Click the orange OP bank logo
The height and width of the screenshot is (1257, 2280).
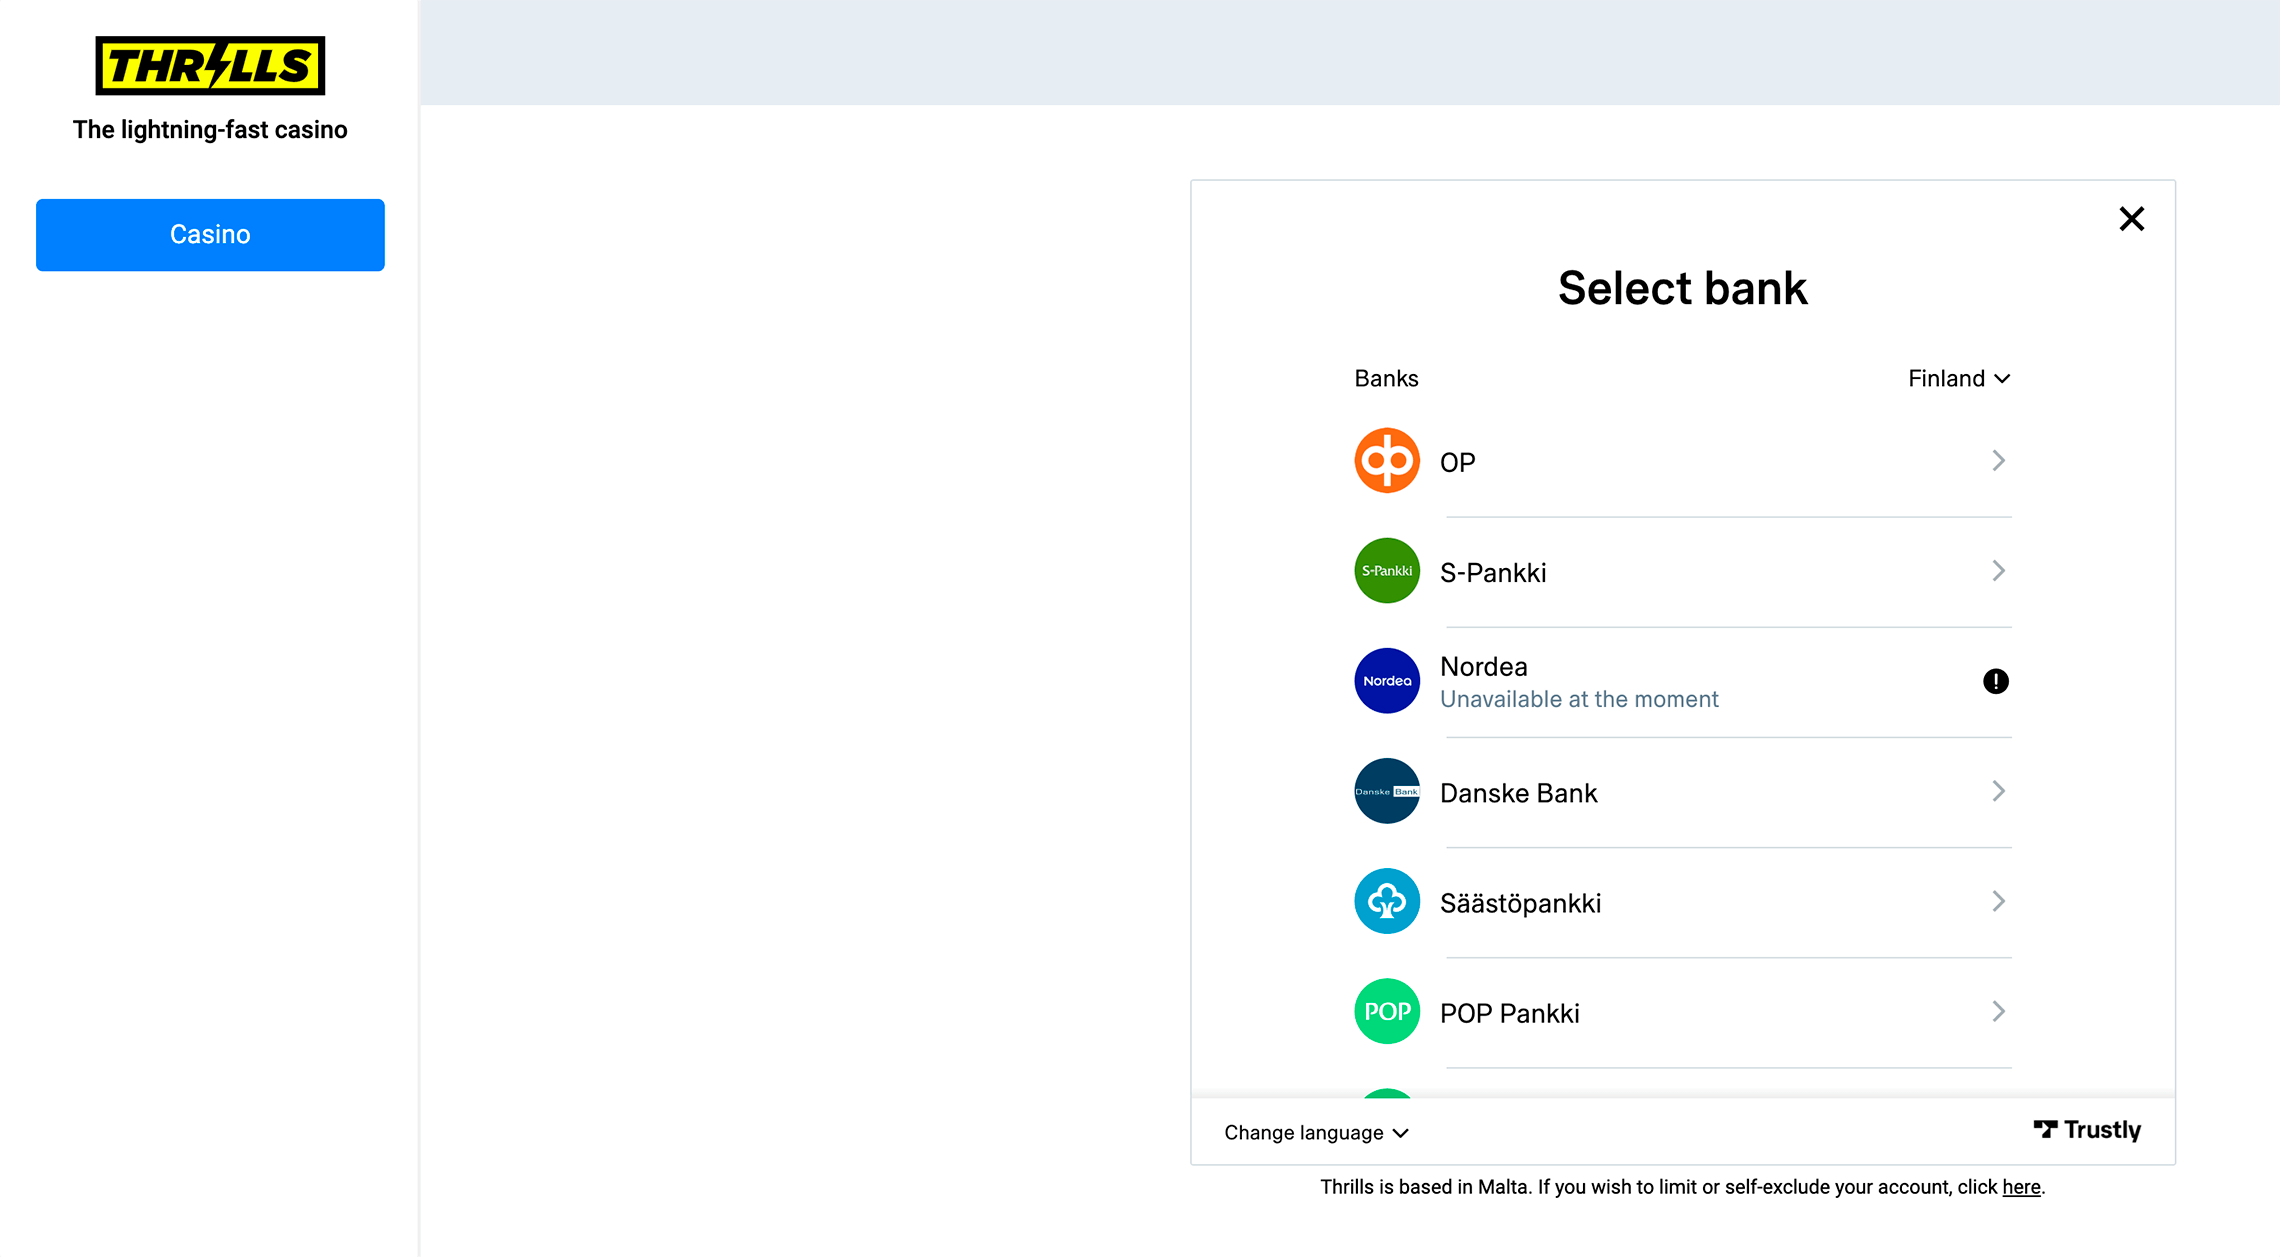coord(1386,461)
